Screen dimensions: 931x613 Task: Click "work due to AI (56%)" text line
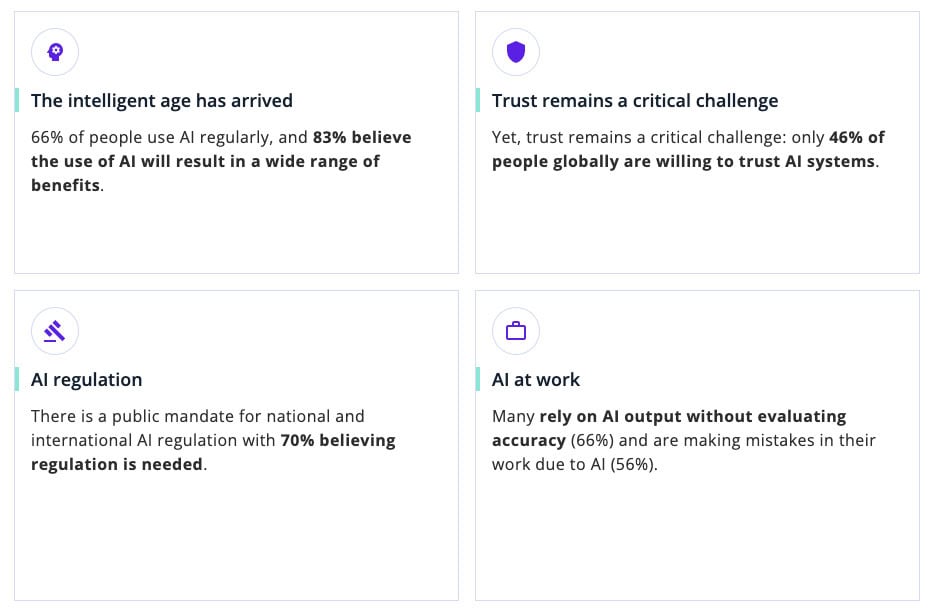click(x=575, y=465)
